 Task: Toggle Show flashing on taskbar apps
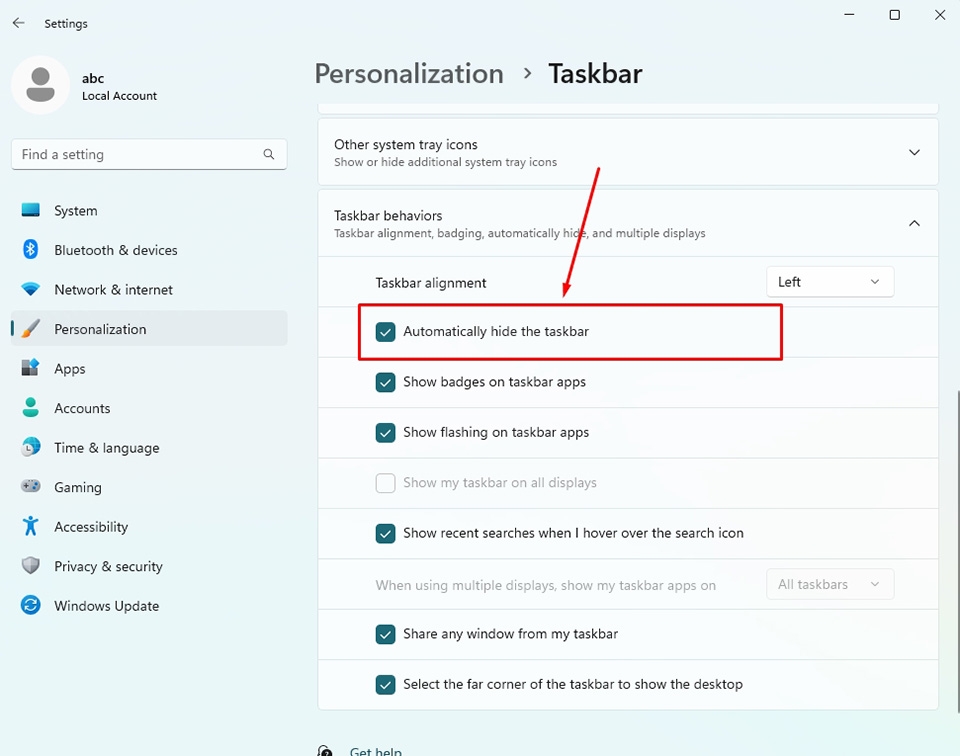(x=385, y=432)
